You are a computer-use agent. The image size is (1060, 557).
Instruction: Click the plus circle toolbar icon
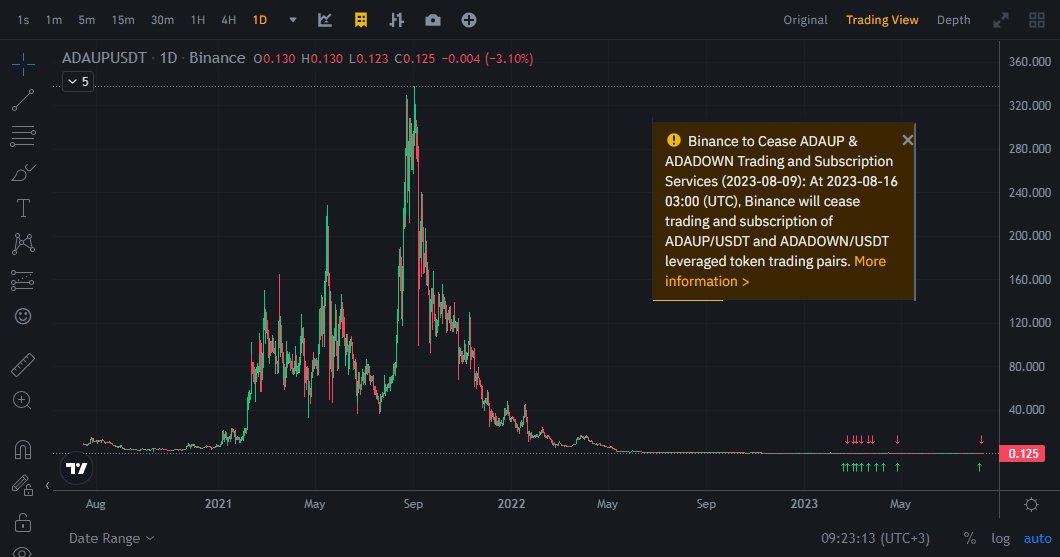[468, 20]
